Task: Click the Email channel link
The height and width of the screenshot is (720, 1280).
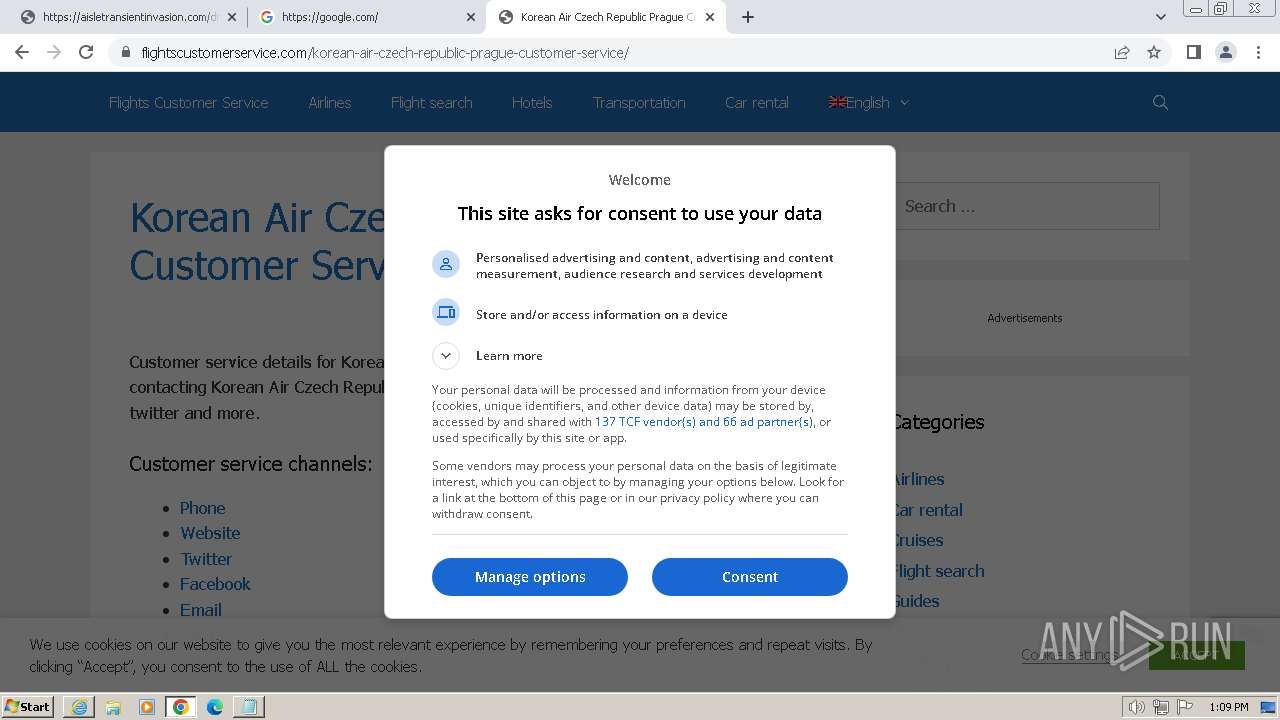Action: (201, 610)
